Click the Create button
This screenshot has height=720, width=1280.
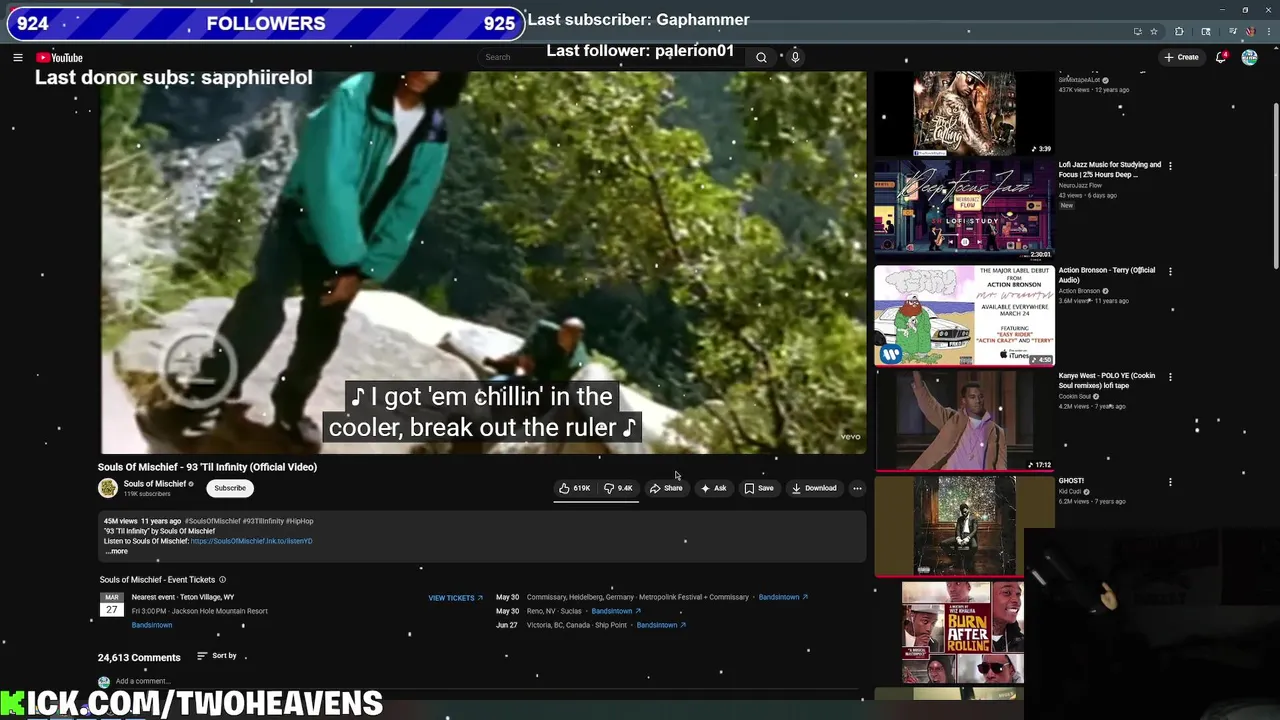pyautogui.click(x=1181, y=57)
